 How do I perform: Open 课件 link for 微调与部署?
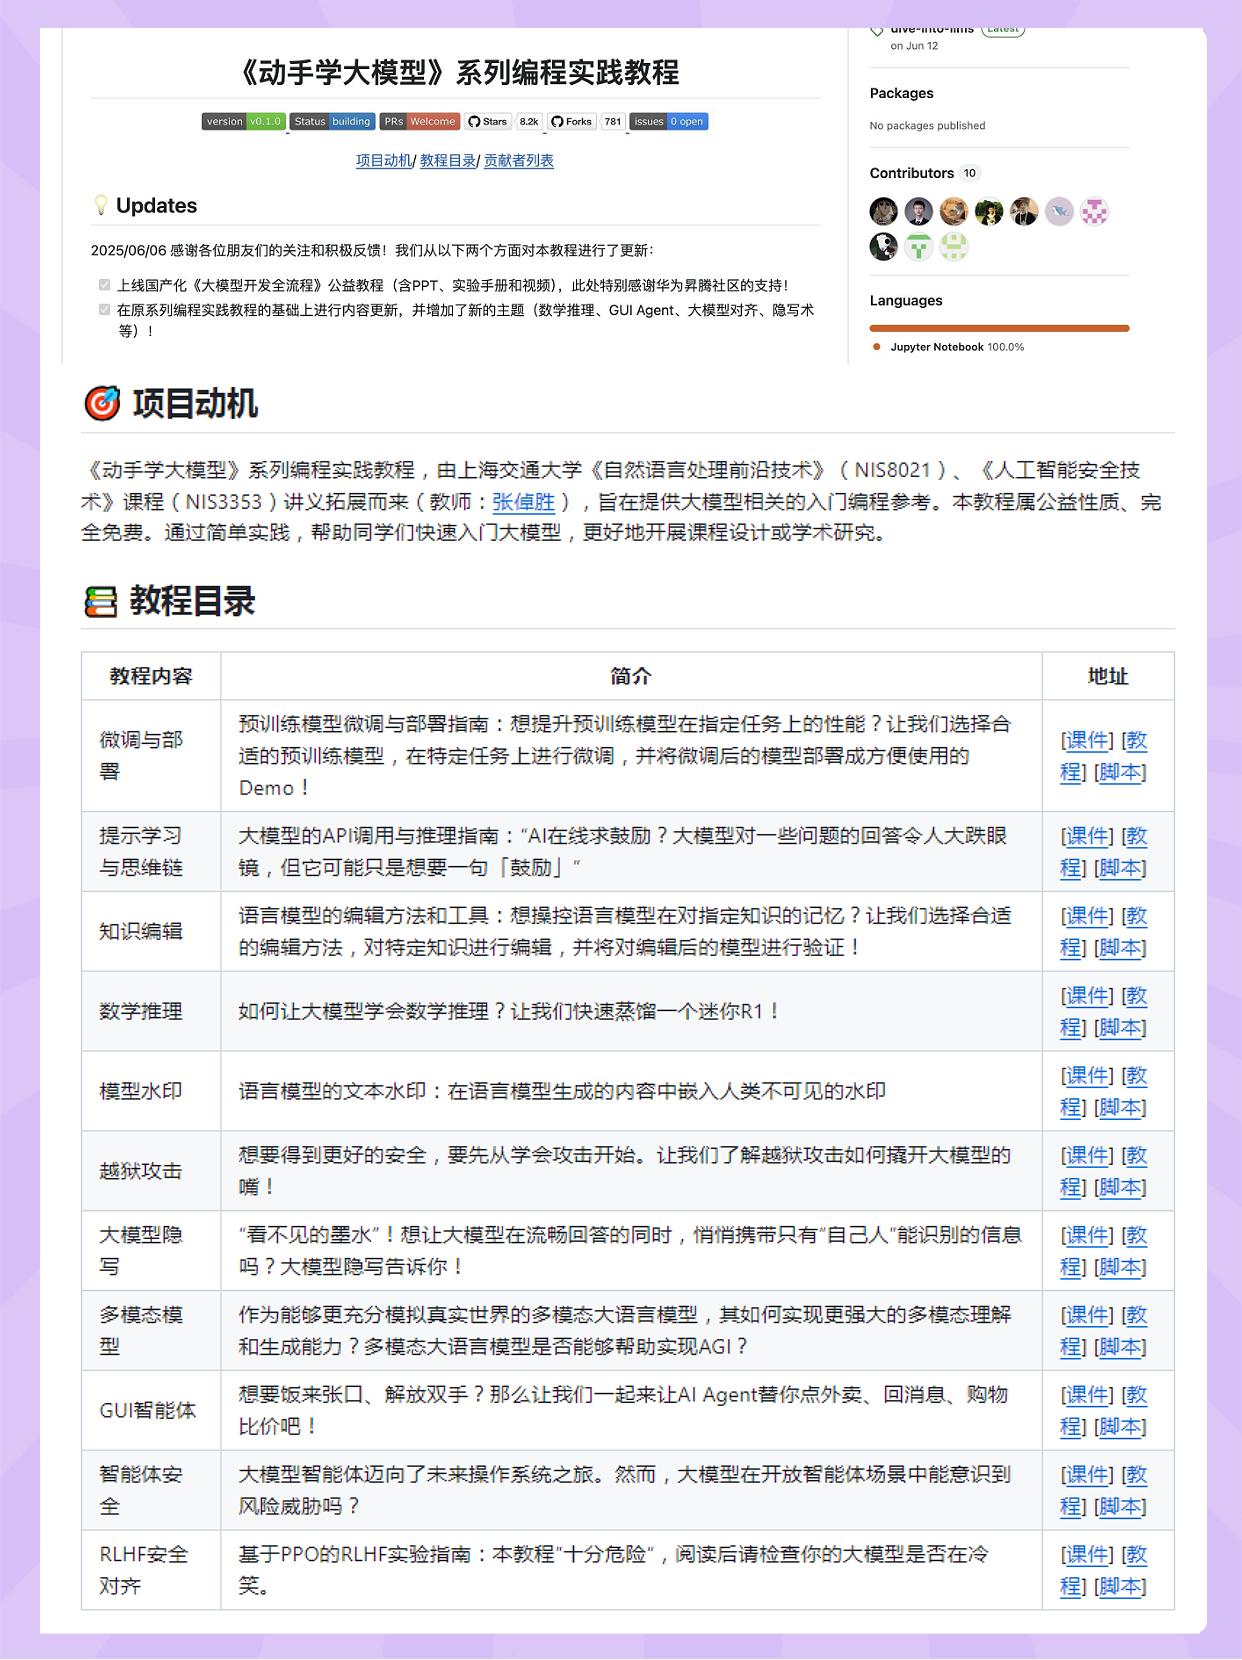tap(1088, 740)
